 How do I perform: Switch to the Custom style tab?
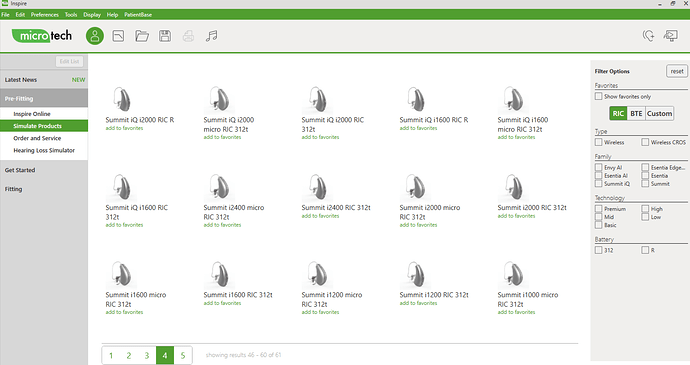click(x=659, y=114)
